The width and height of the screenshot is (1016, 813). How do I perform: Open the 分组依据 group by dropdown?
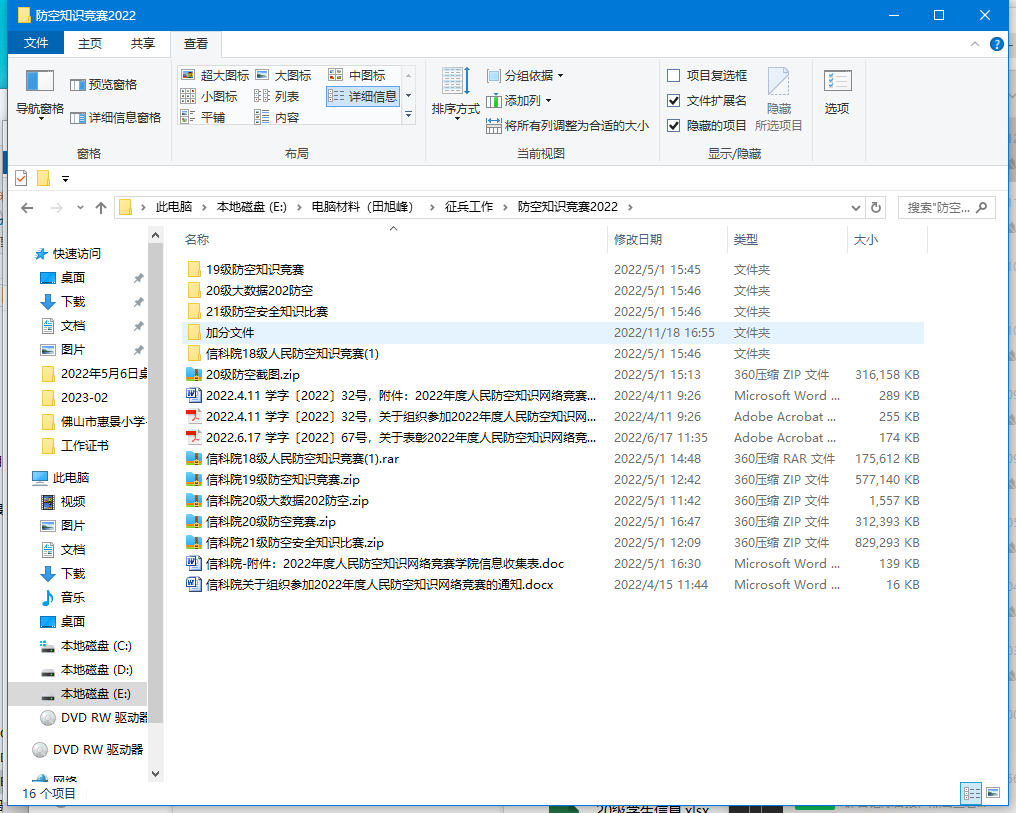pyautogui.click(x=525, y=75)
